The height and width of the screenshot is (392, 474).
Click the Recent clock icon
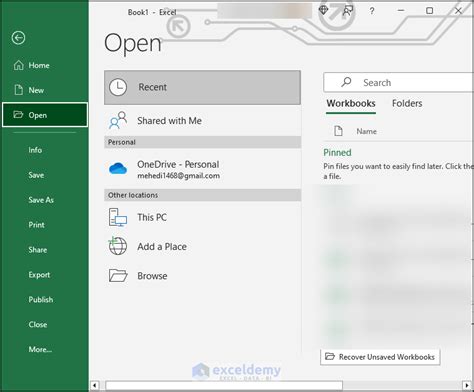point(118,87)
